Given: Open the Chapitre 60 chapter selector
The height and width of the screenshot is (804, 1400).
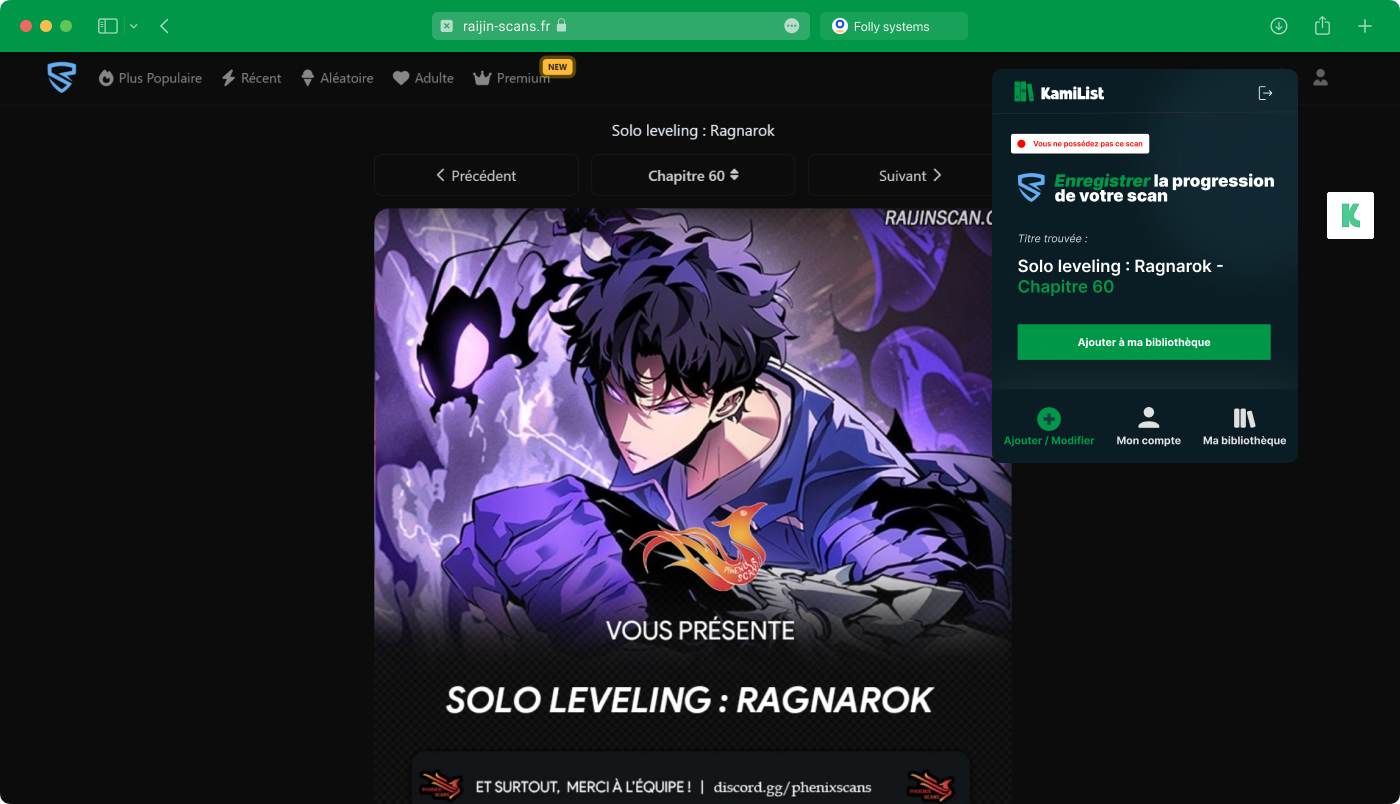Looking at the screenshot, I should (693, 175).
